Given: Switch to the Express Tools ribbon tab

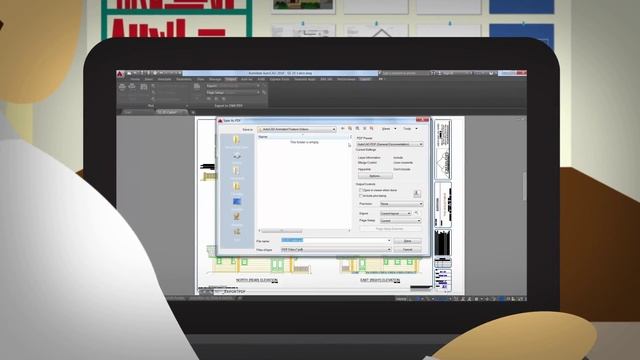Looking at the screenshot, I should 279,79.
